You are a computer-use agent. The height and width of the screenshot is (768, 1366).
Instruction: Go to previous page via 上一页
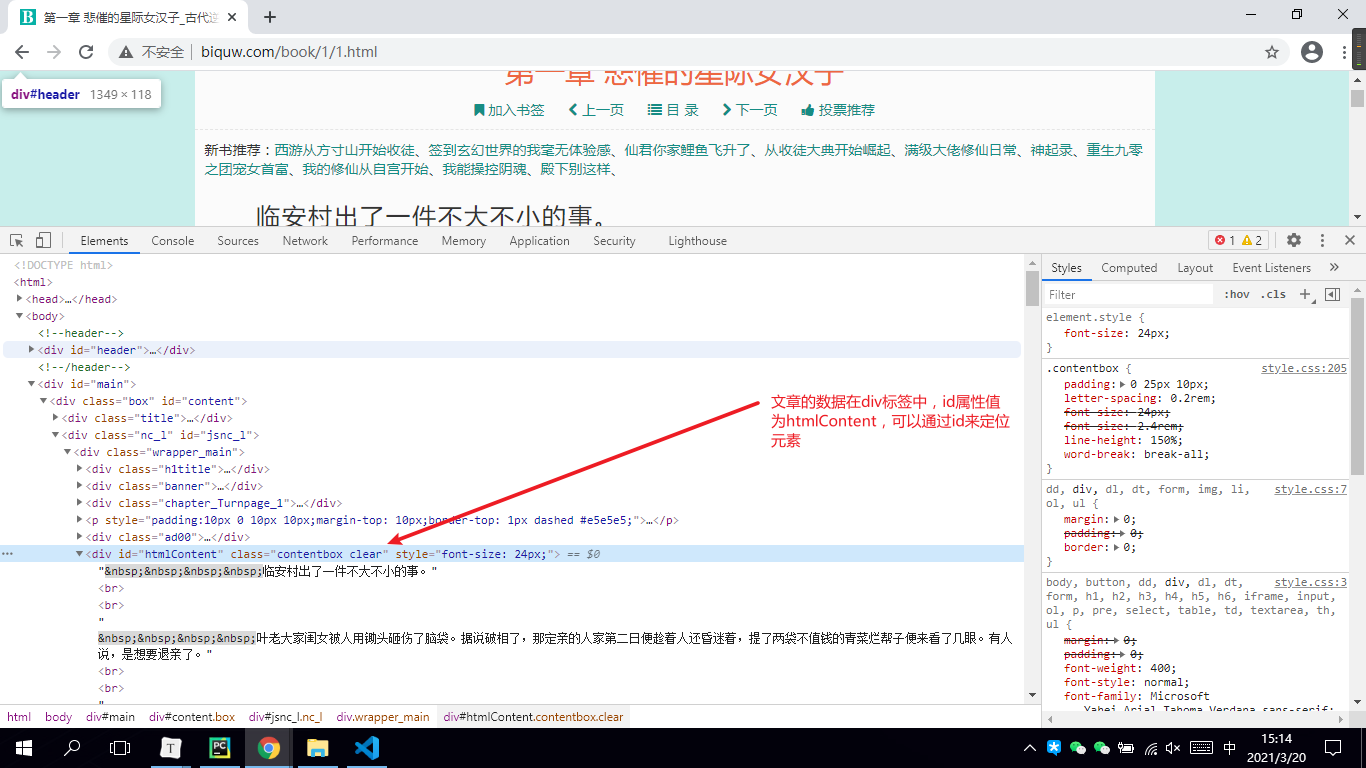coord(596,110)
